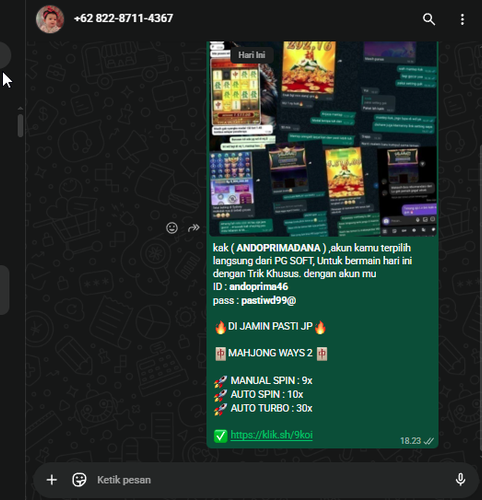Open the three-dot chat menu
Viewport: 482px width, 500px height.
point(462,19)
